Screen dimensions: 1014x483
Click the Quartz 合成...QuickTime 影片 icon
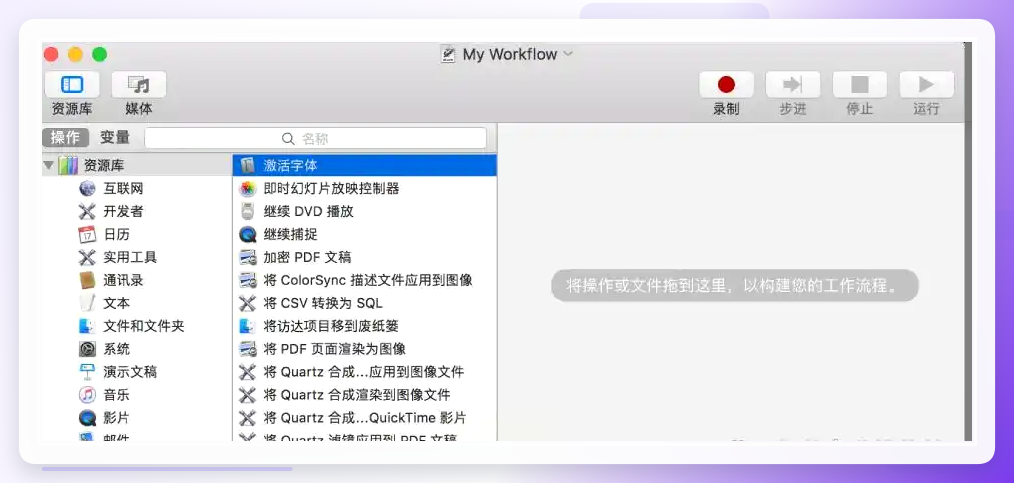(248, 418)
